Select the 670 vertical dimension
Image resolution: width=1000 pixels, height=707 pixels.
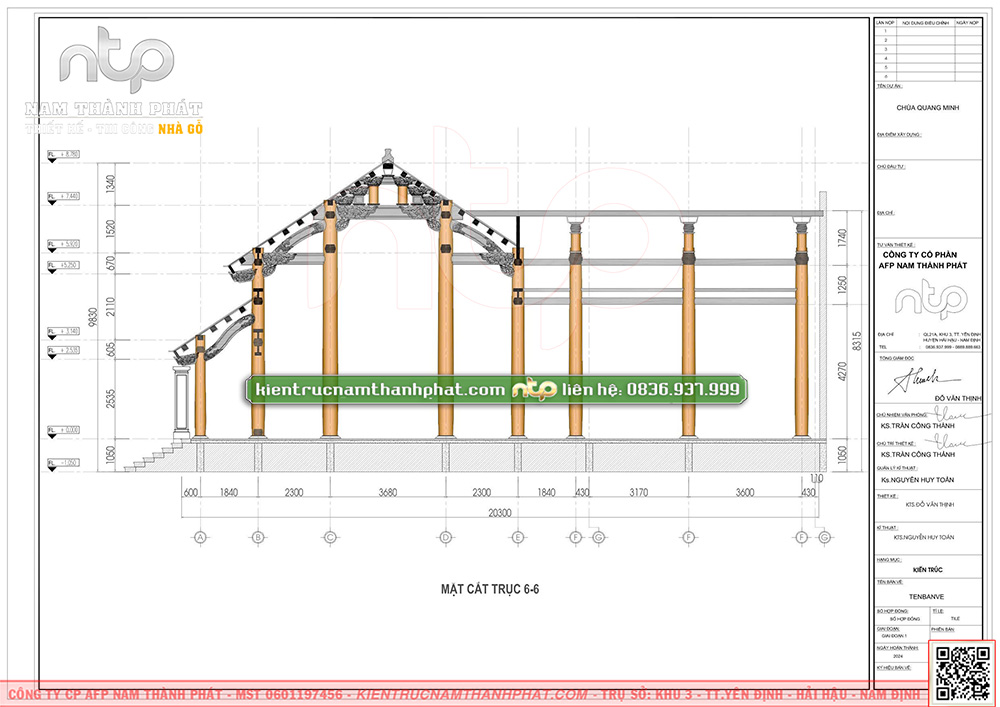(x=111, y=263)
